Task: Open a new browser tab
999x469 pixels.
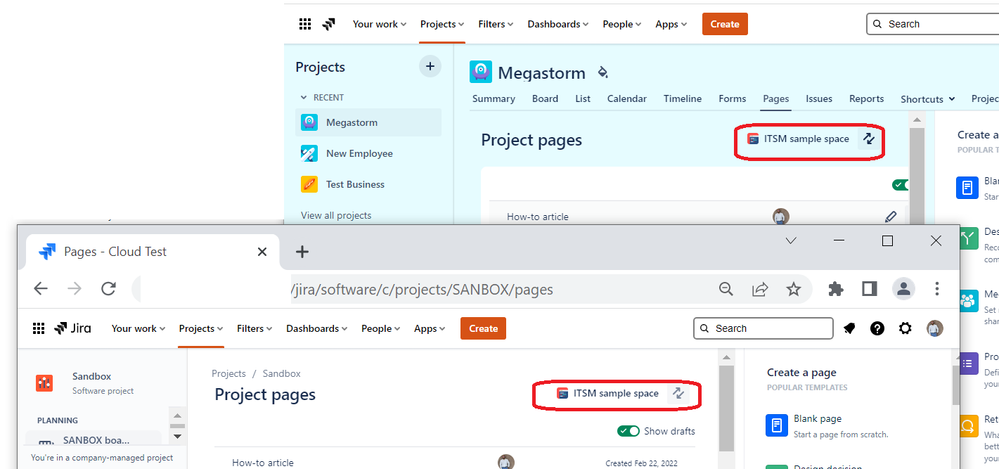Action: [302, 252]
